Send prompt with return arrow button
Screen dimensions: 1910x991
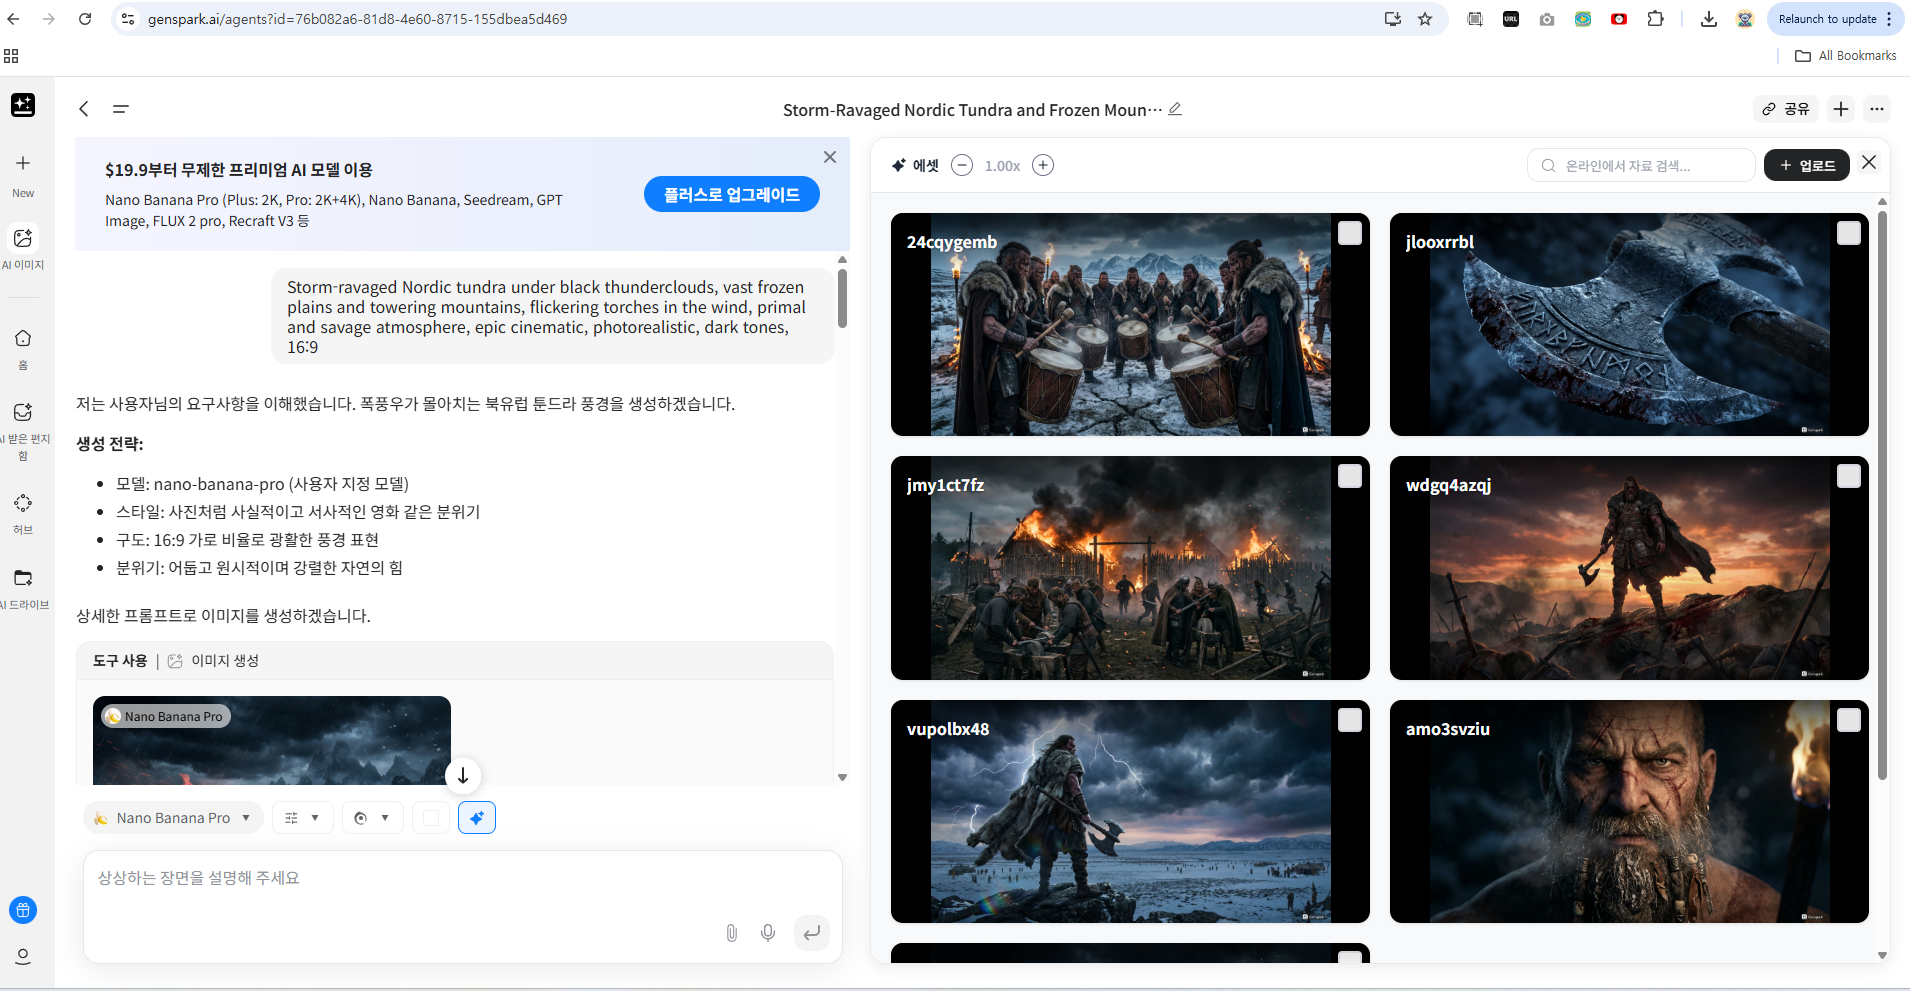(x=812, y=933)
